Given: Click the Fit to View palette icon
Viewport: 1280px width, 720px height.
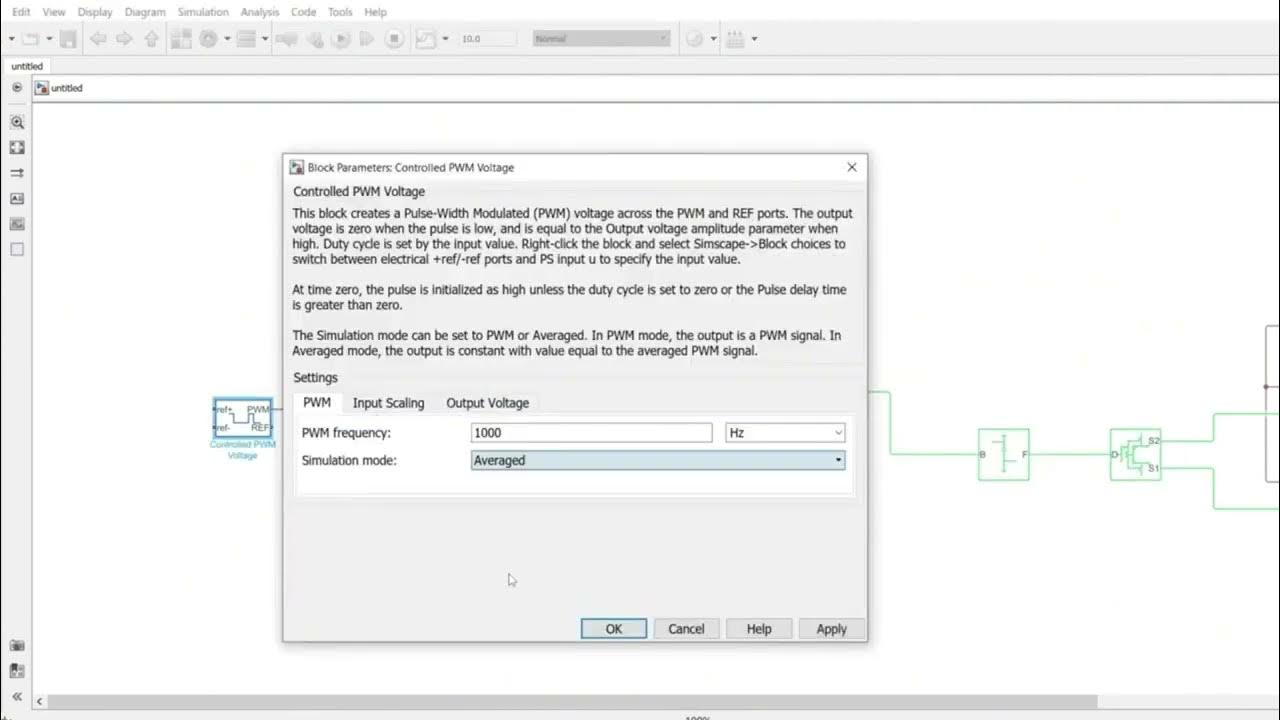Looking at the screenshot, I should [x=17, y=147].
